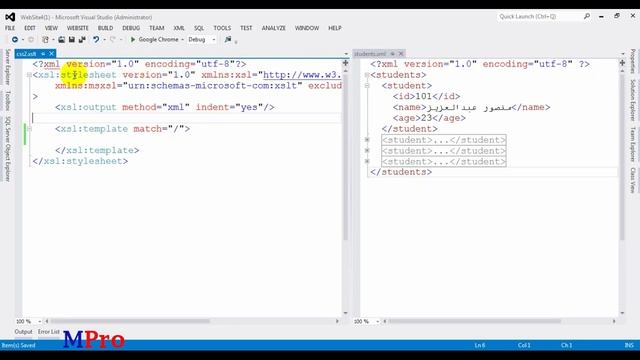Click the Find in Files toolbar icon
Image resolution: width=640 pixels, height=360 pixels.
[x=228, y=40]
